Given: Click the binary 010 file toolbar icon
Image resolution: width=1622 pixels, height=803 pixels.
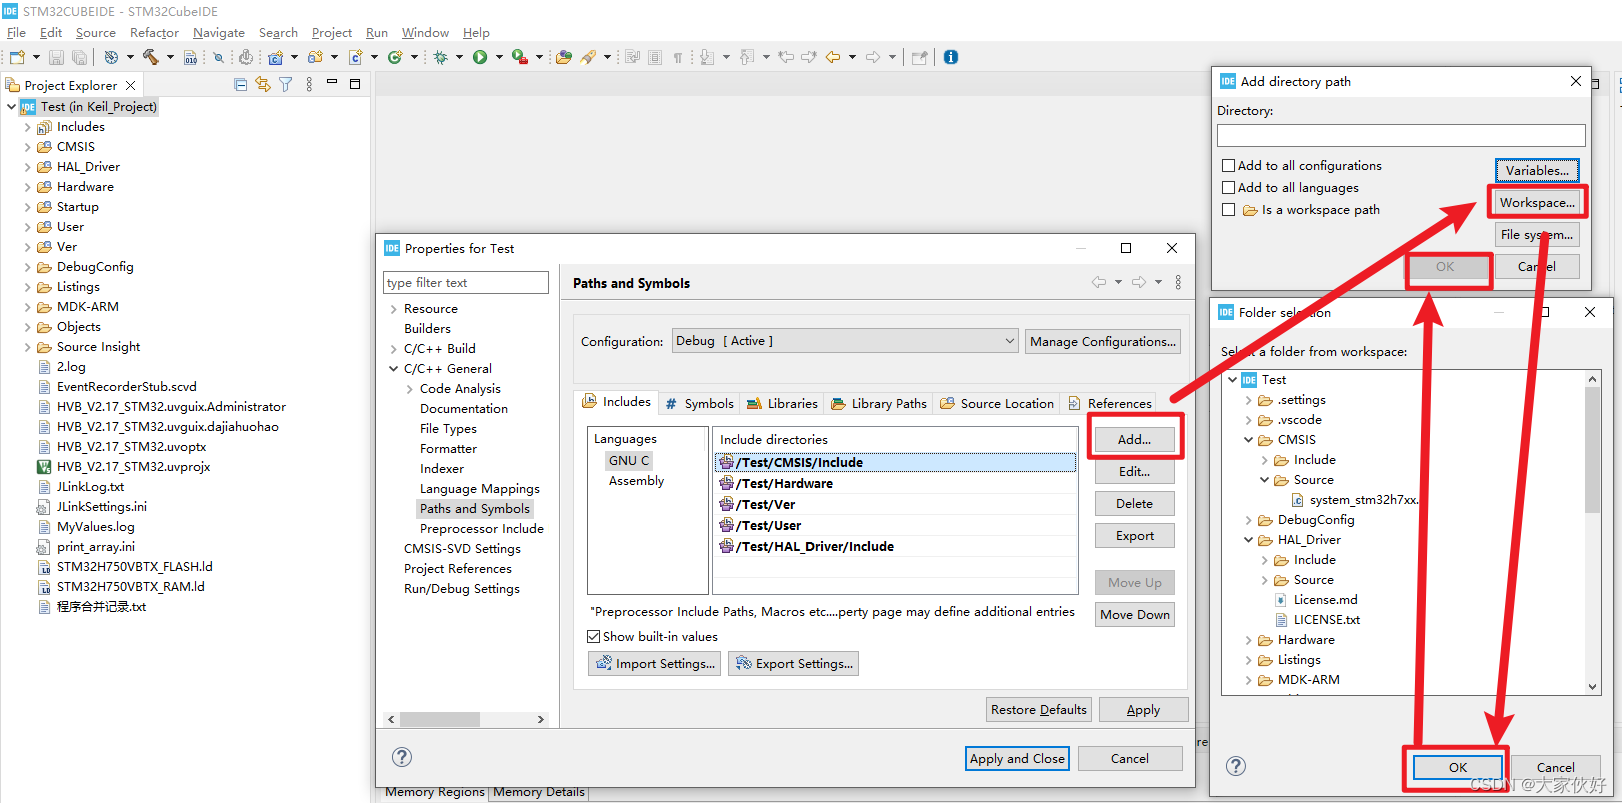Looking at the screenshot, I should click(x=190, y=57).
